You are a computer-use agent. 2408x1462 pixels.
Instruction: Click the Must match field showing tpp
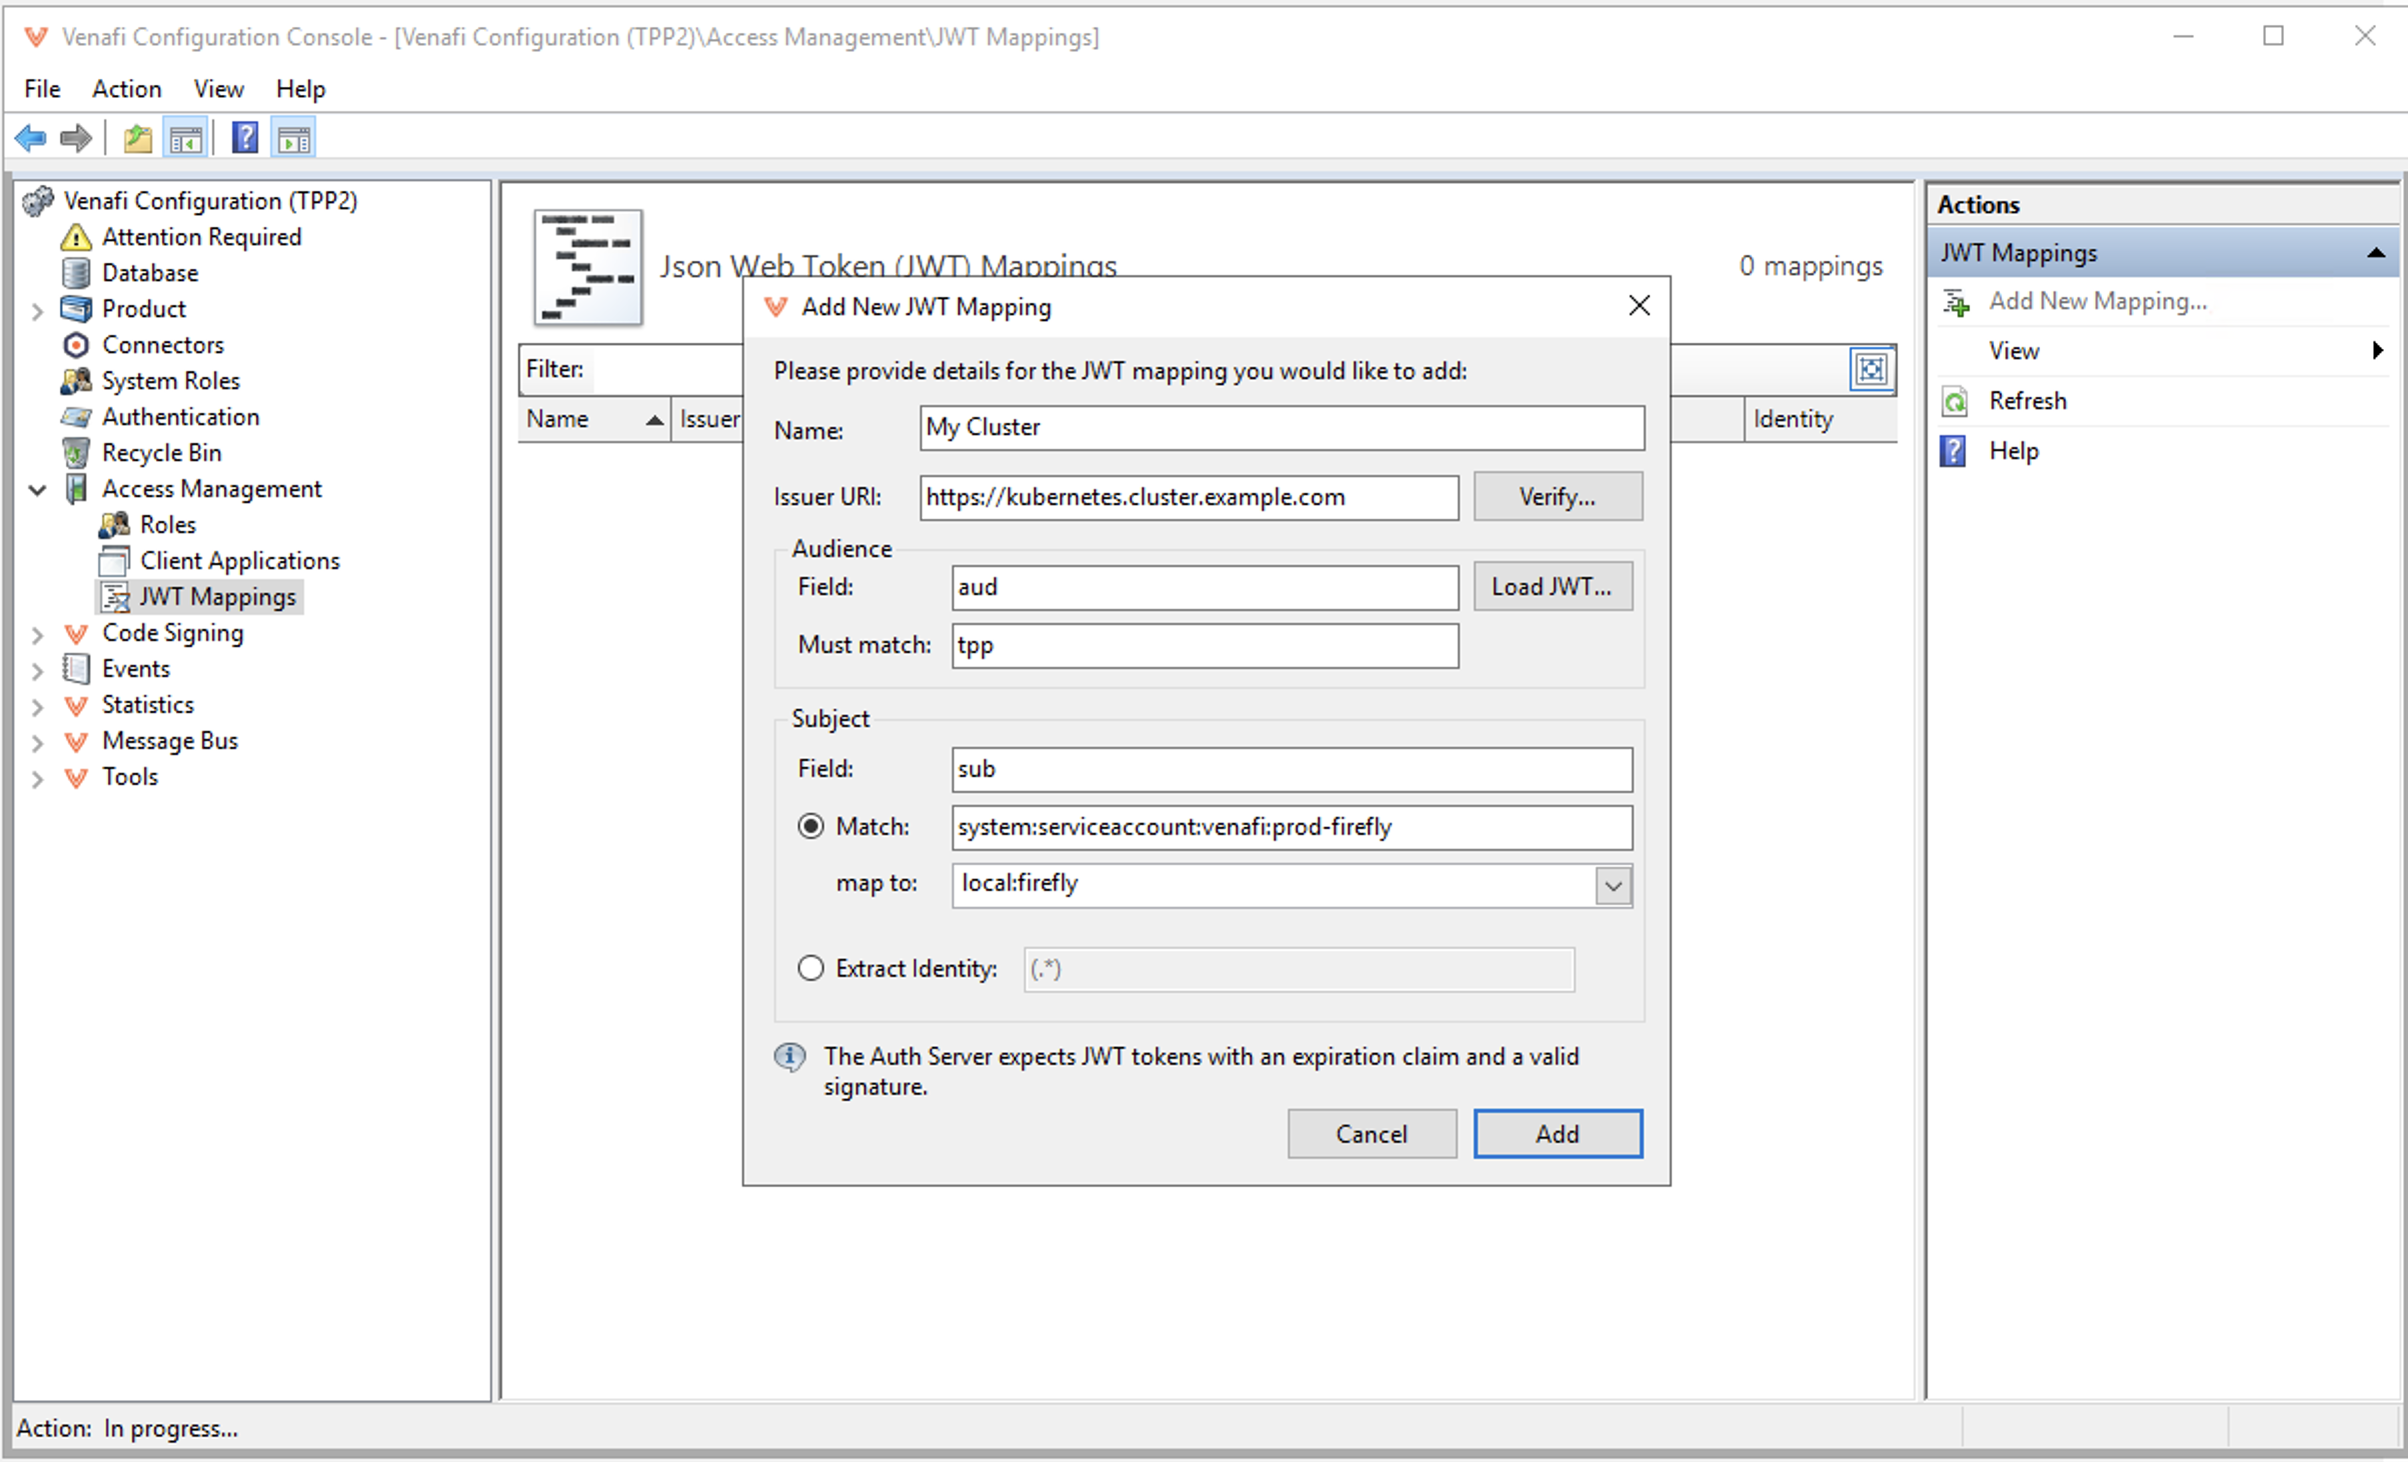pyautogui.click(x=1205, y=645)
